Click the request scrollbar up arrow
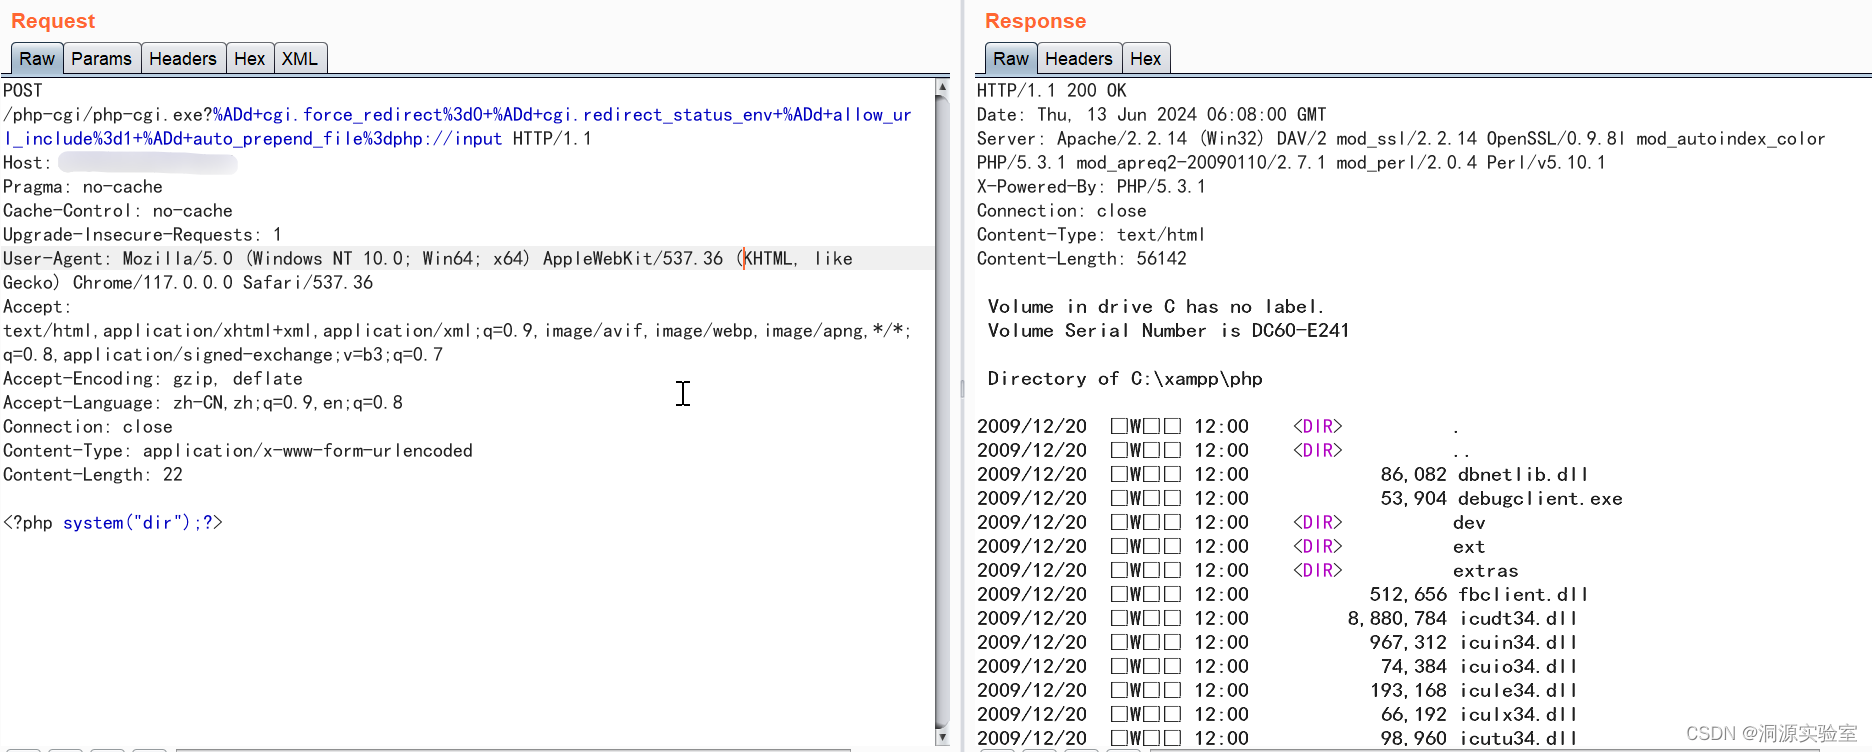 (x=942, y=87)
